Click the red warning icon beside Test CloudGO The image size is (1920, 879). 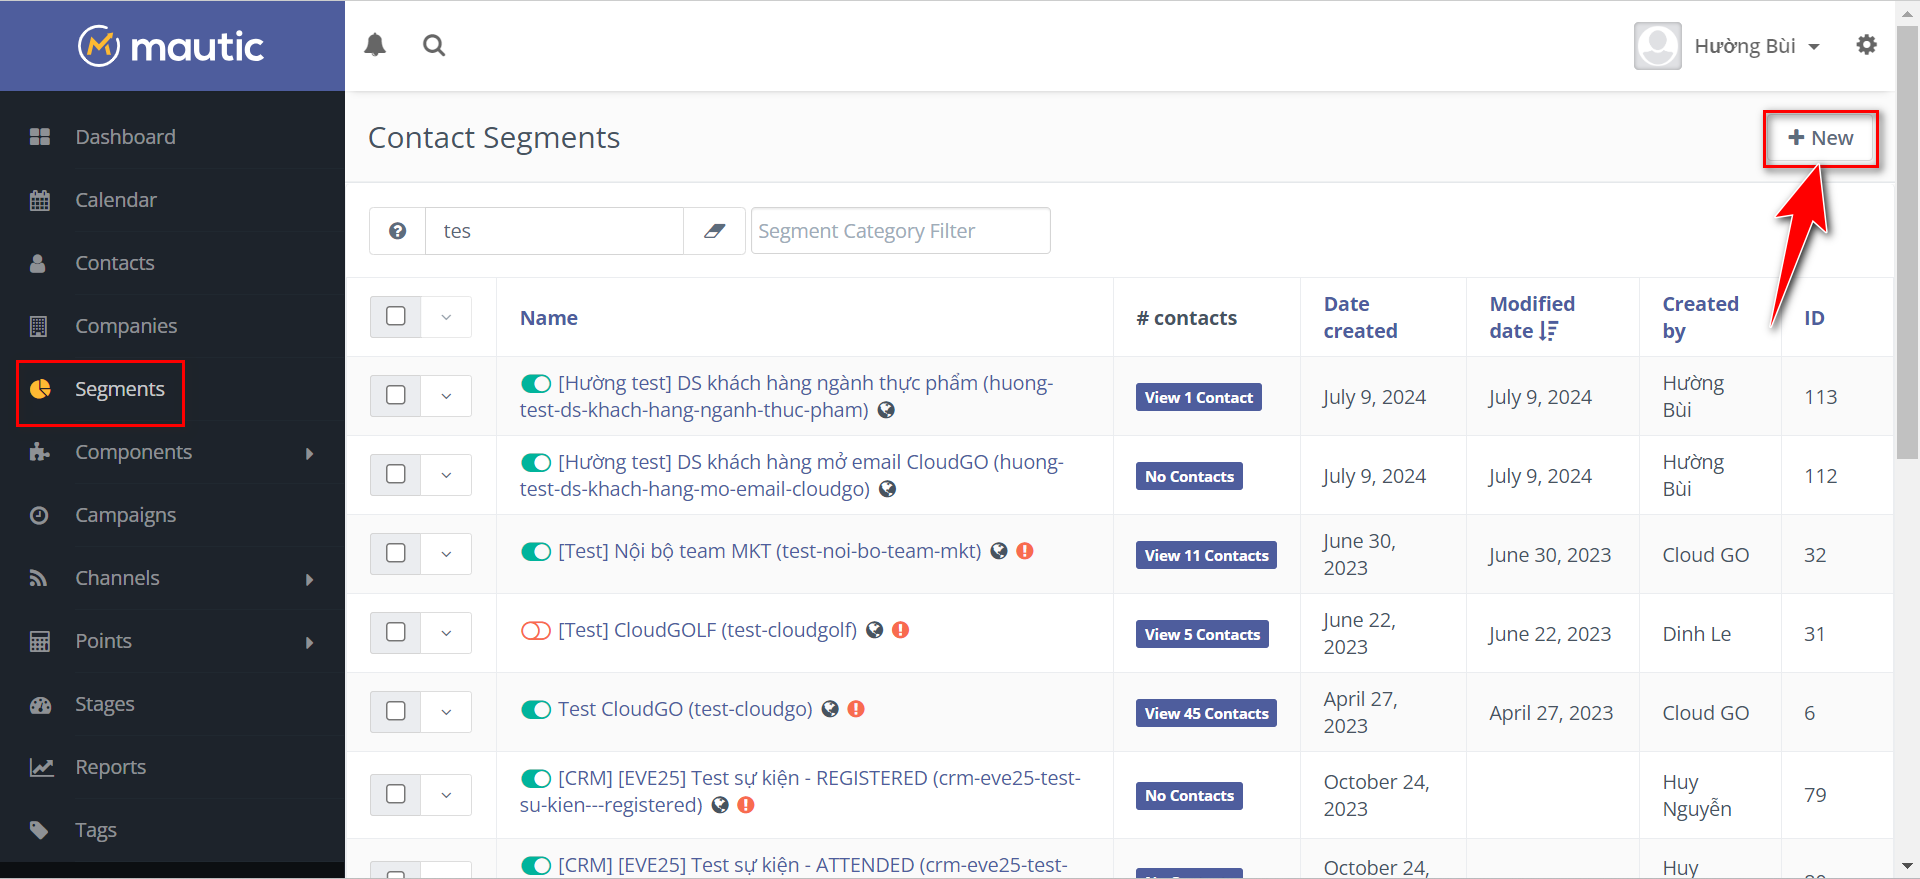pyautogui.click(x=856, y=709)
